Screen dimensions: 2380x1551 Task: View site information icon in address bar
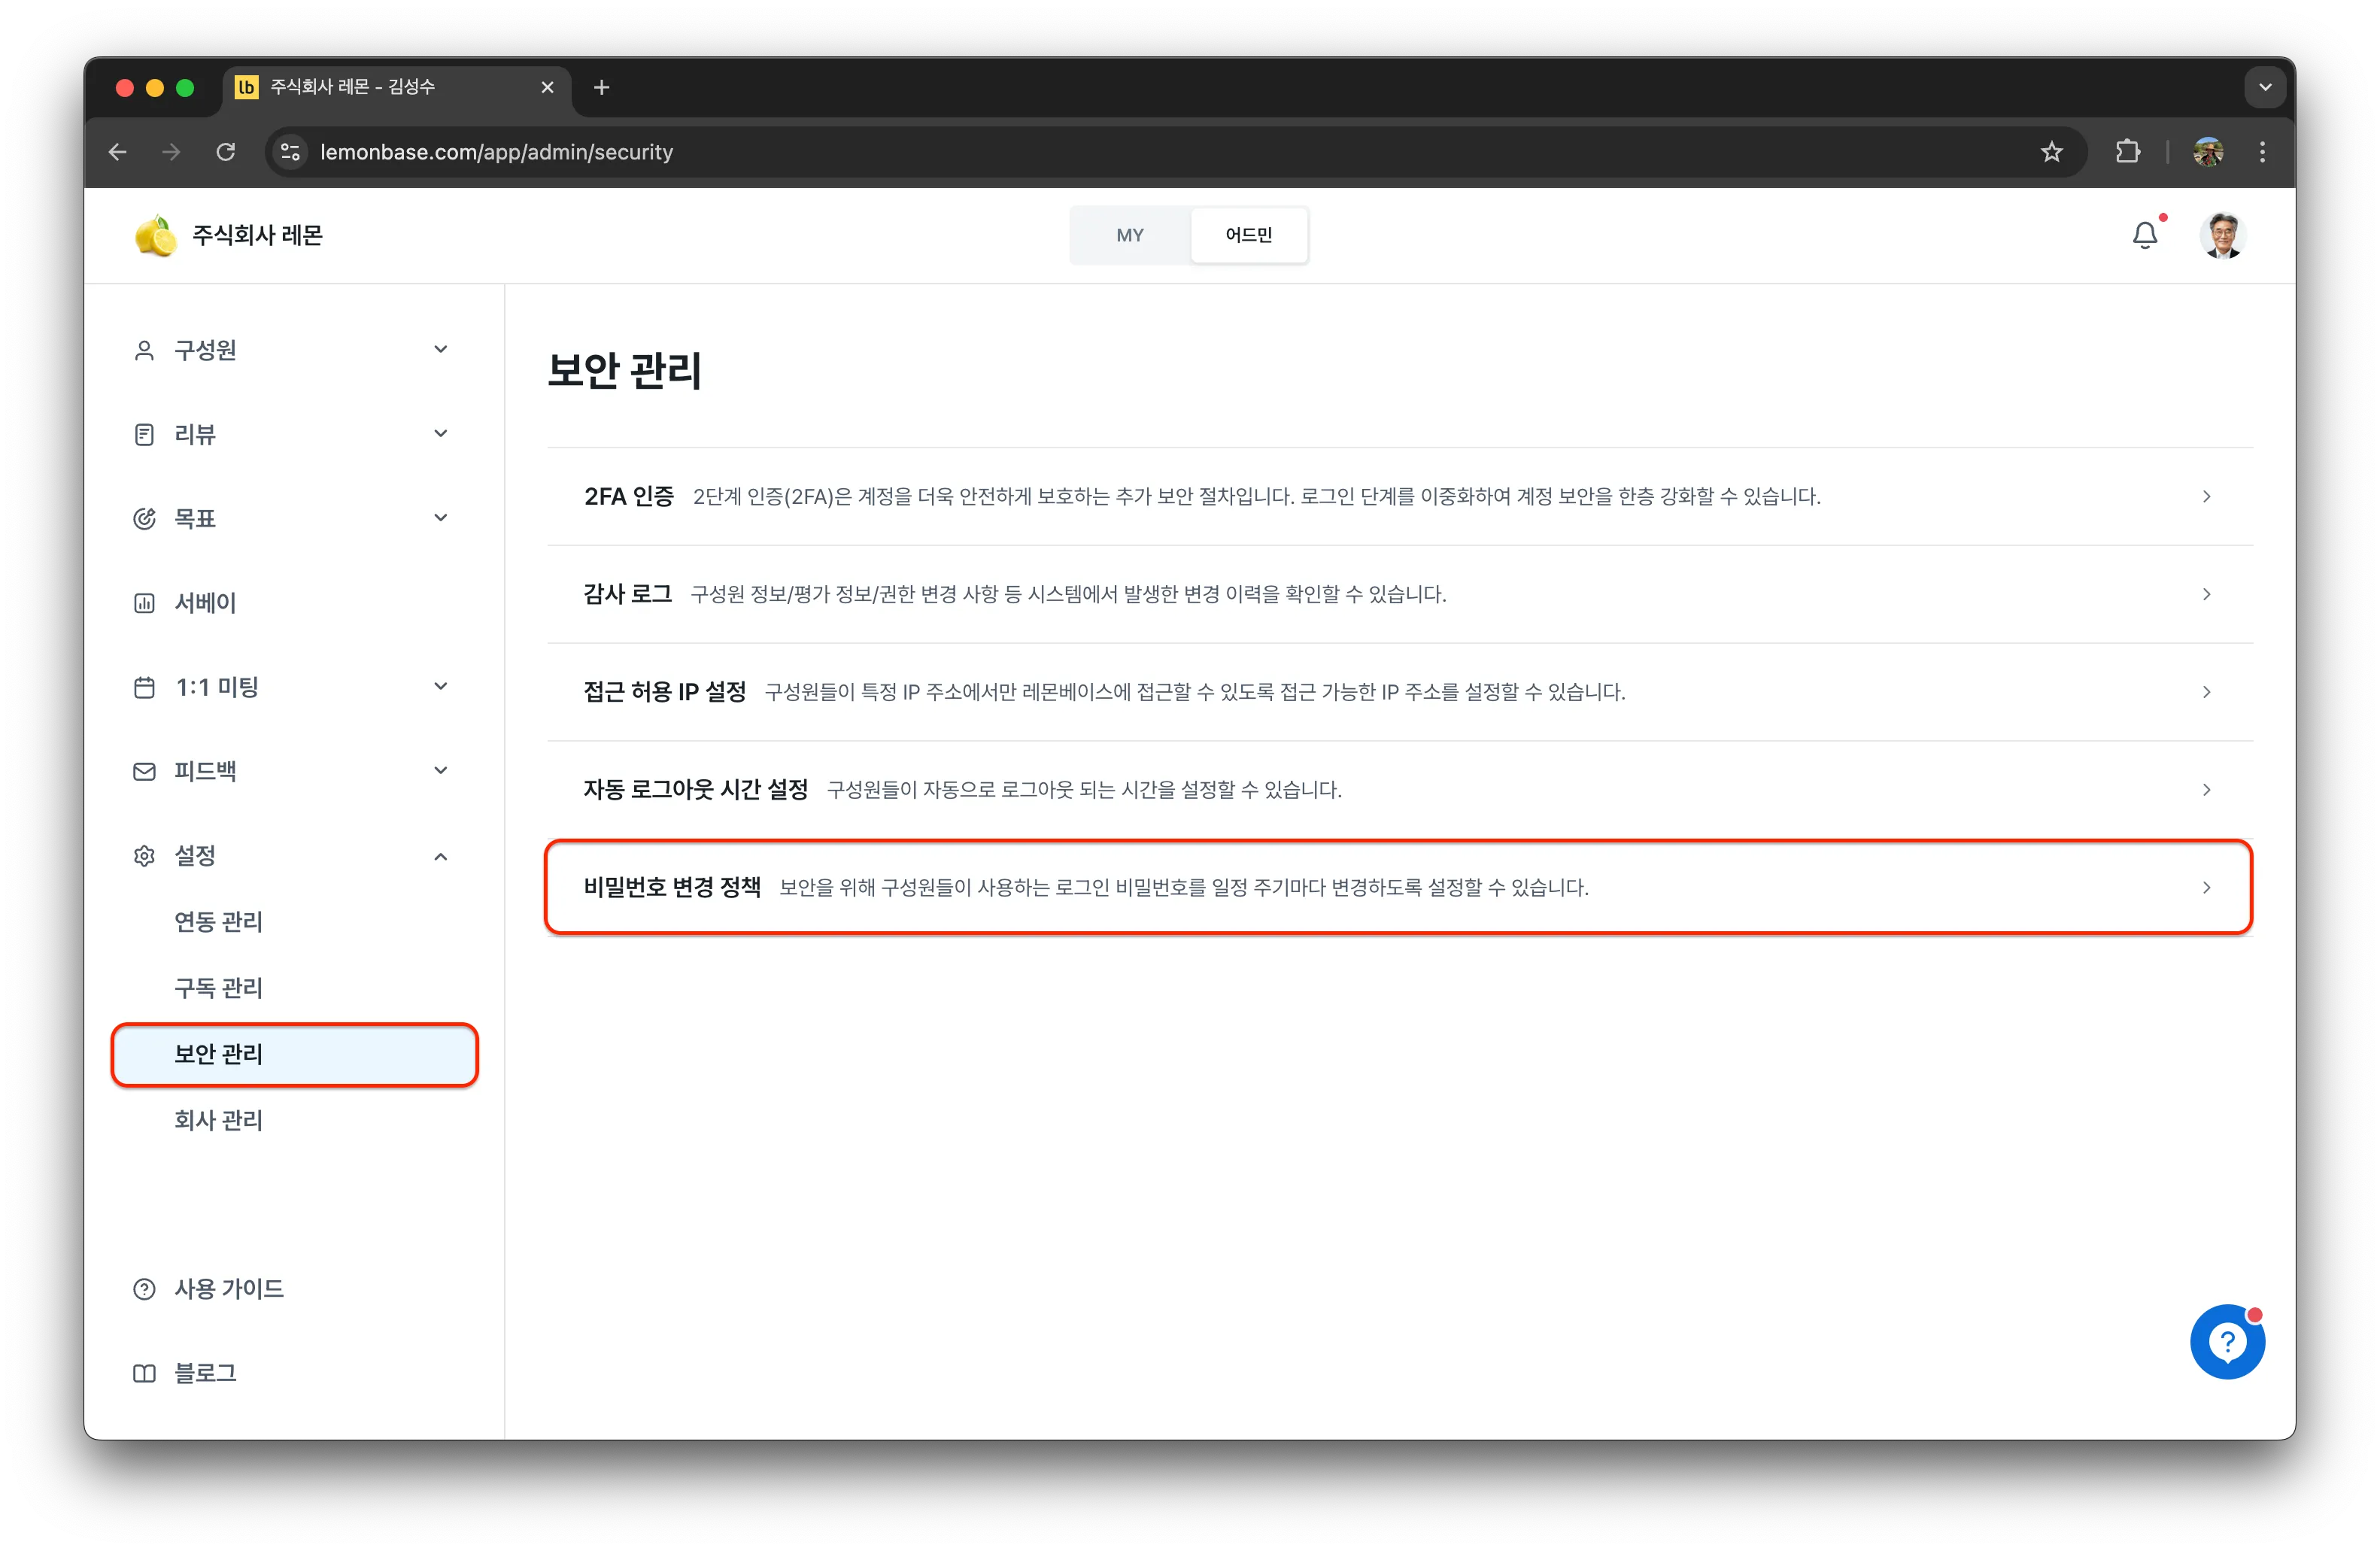[x=290, y=152]
